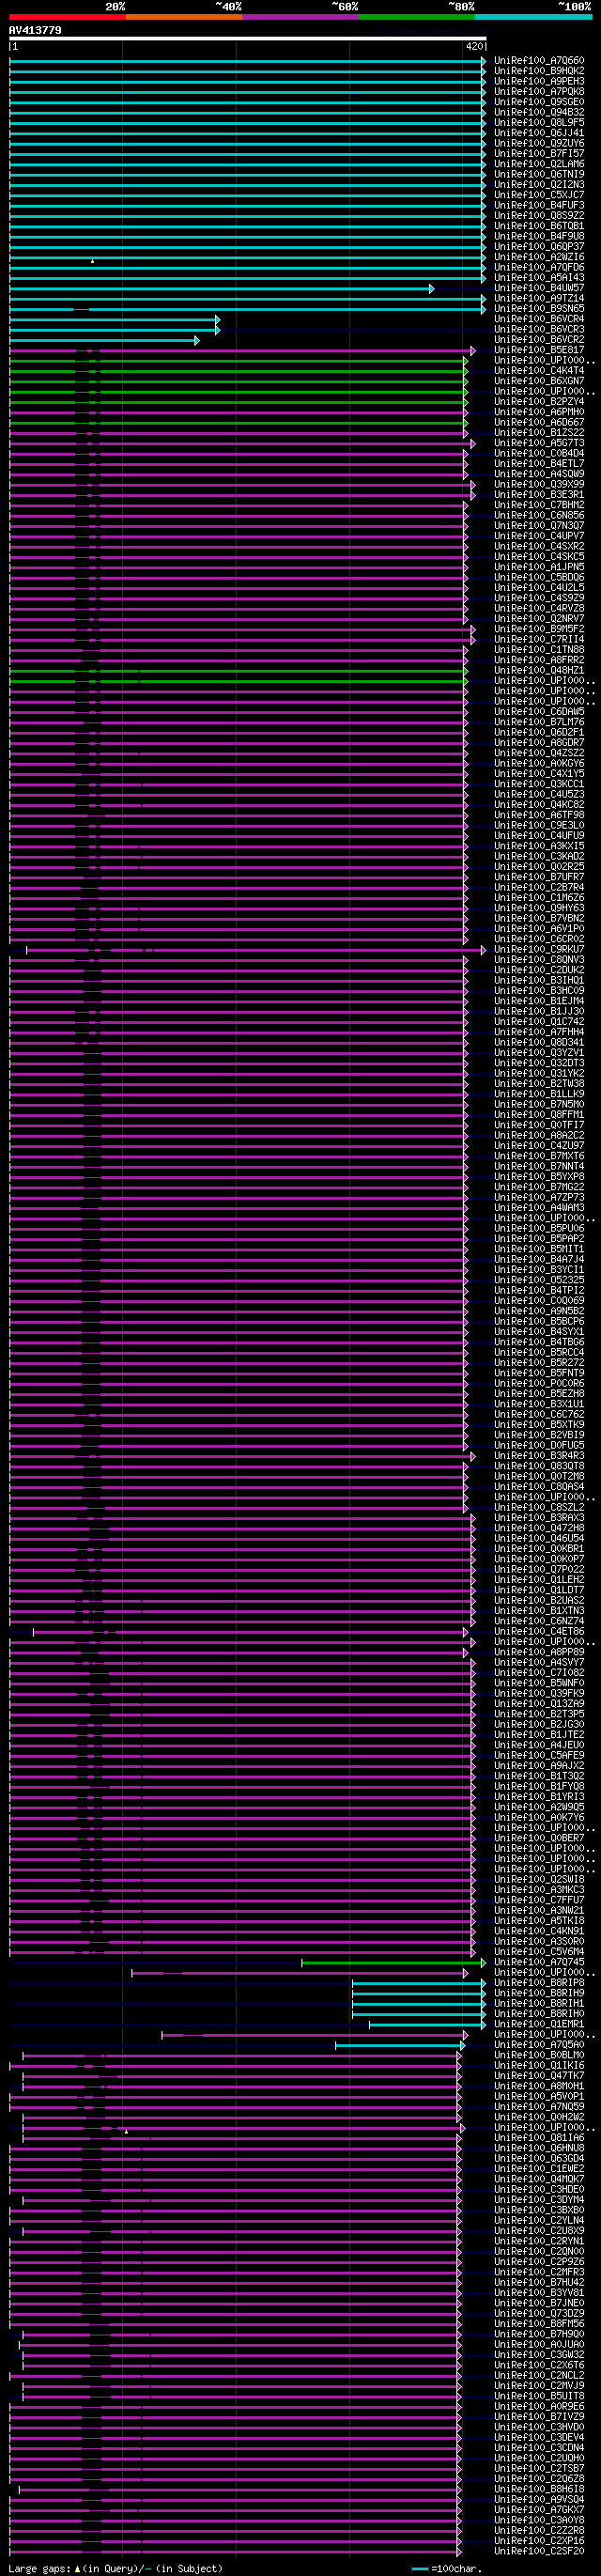Click the UniRef100_A4WAM3 label

pos(539,1208)
